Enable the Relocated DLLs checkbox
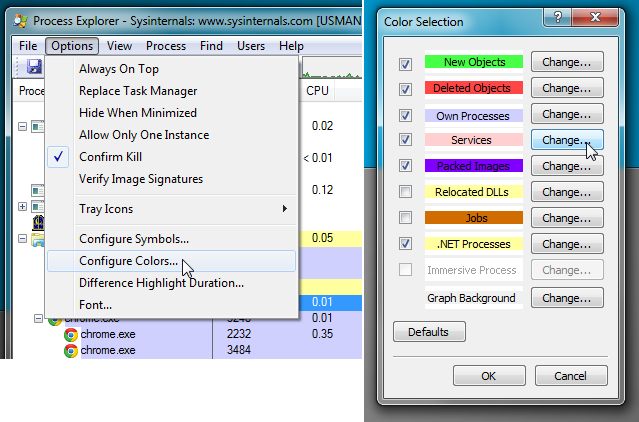The width and height of the screenshot is (639, 422). [x=405, y=191]
